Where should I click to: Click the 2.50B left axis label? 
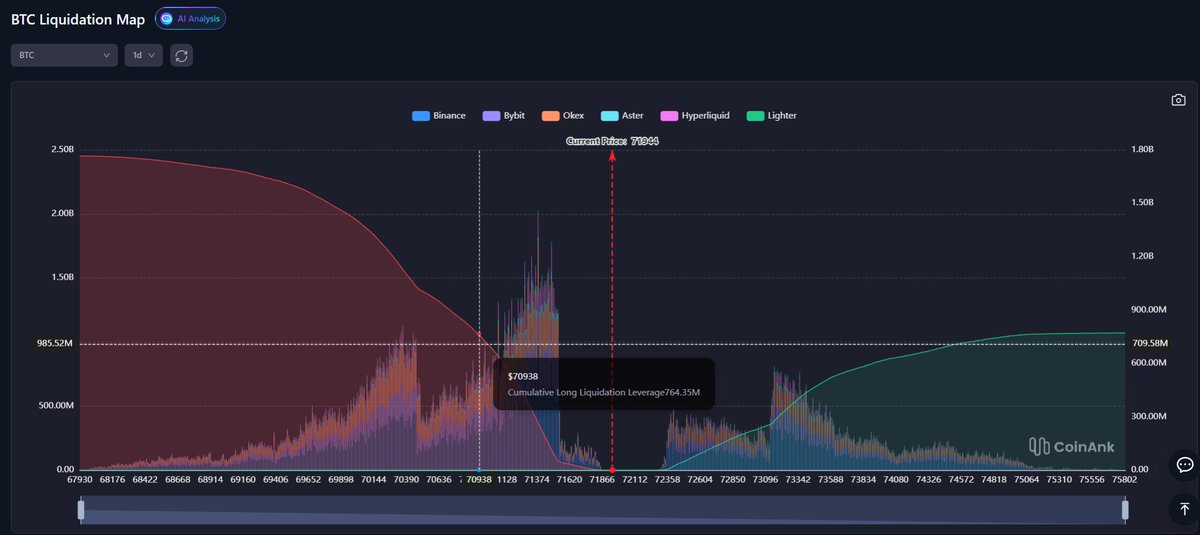tap(62, 150)
